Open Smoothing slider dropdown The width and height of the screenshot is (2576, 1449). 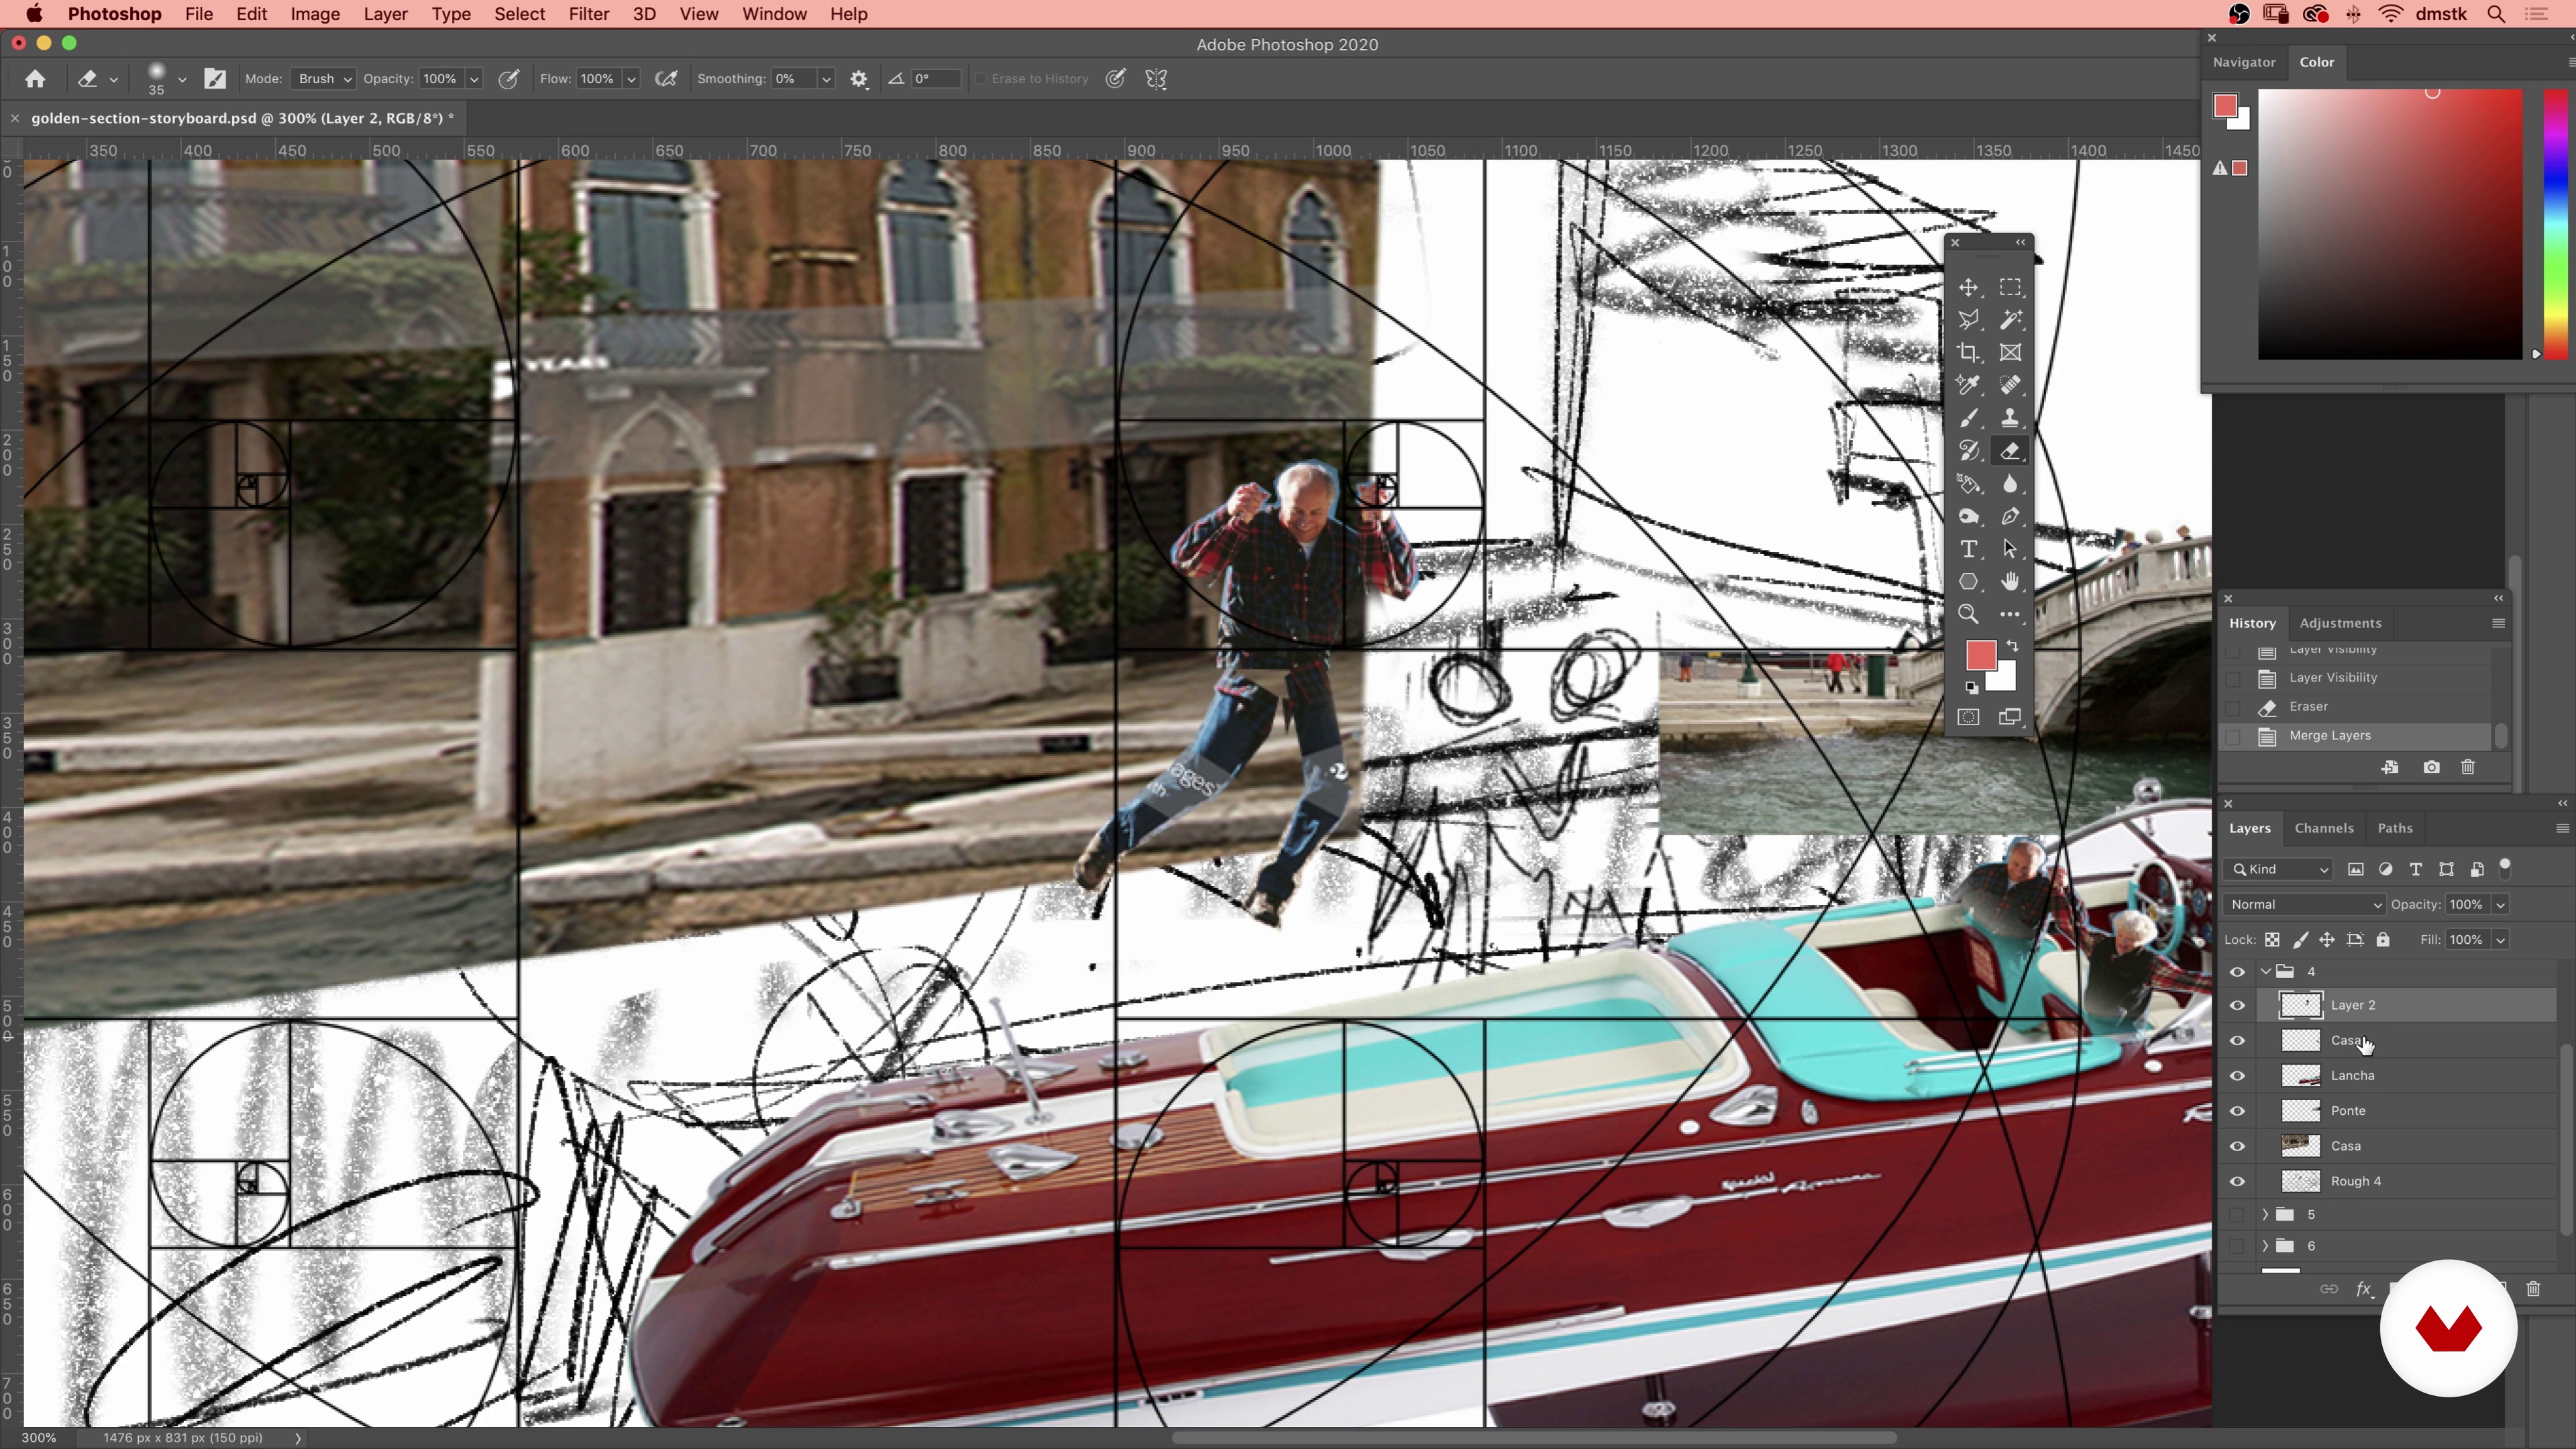(x=826, y=79)
